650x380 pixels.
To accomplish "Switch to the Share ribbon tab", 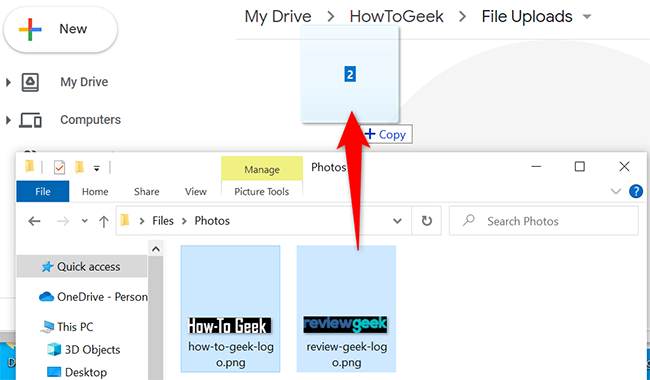I will 146,192.
